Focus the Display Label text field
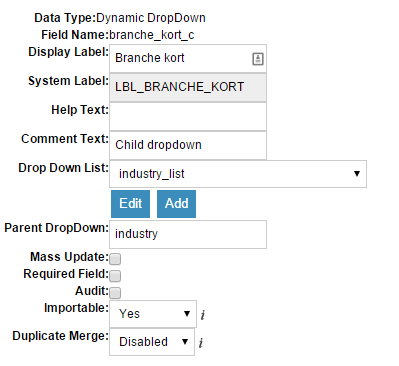Image resolution: width=399 pixels, height=366 pixels. pyautogui.click(x=188, y=59)
